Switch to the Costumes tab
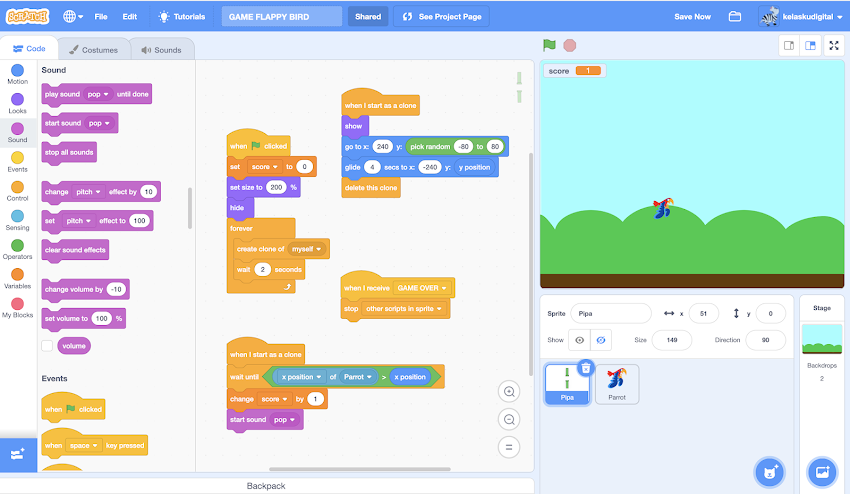Image resolution: width=850 pixels, height=494 pixels. [x=94, y=49]
